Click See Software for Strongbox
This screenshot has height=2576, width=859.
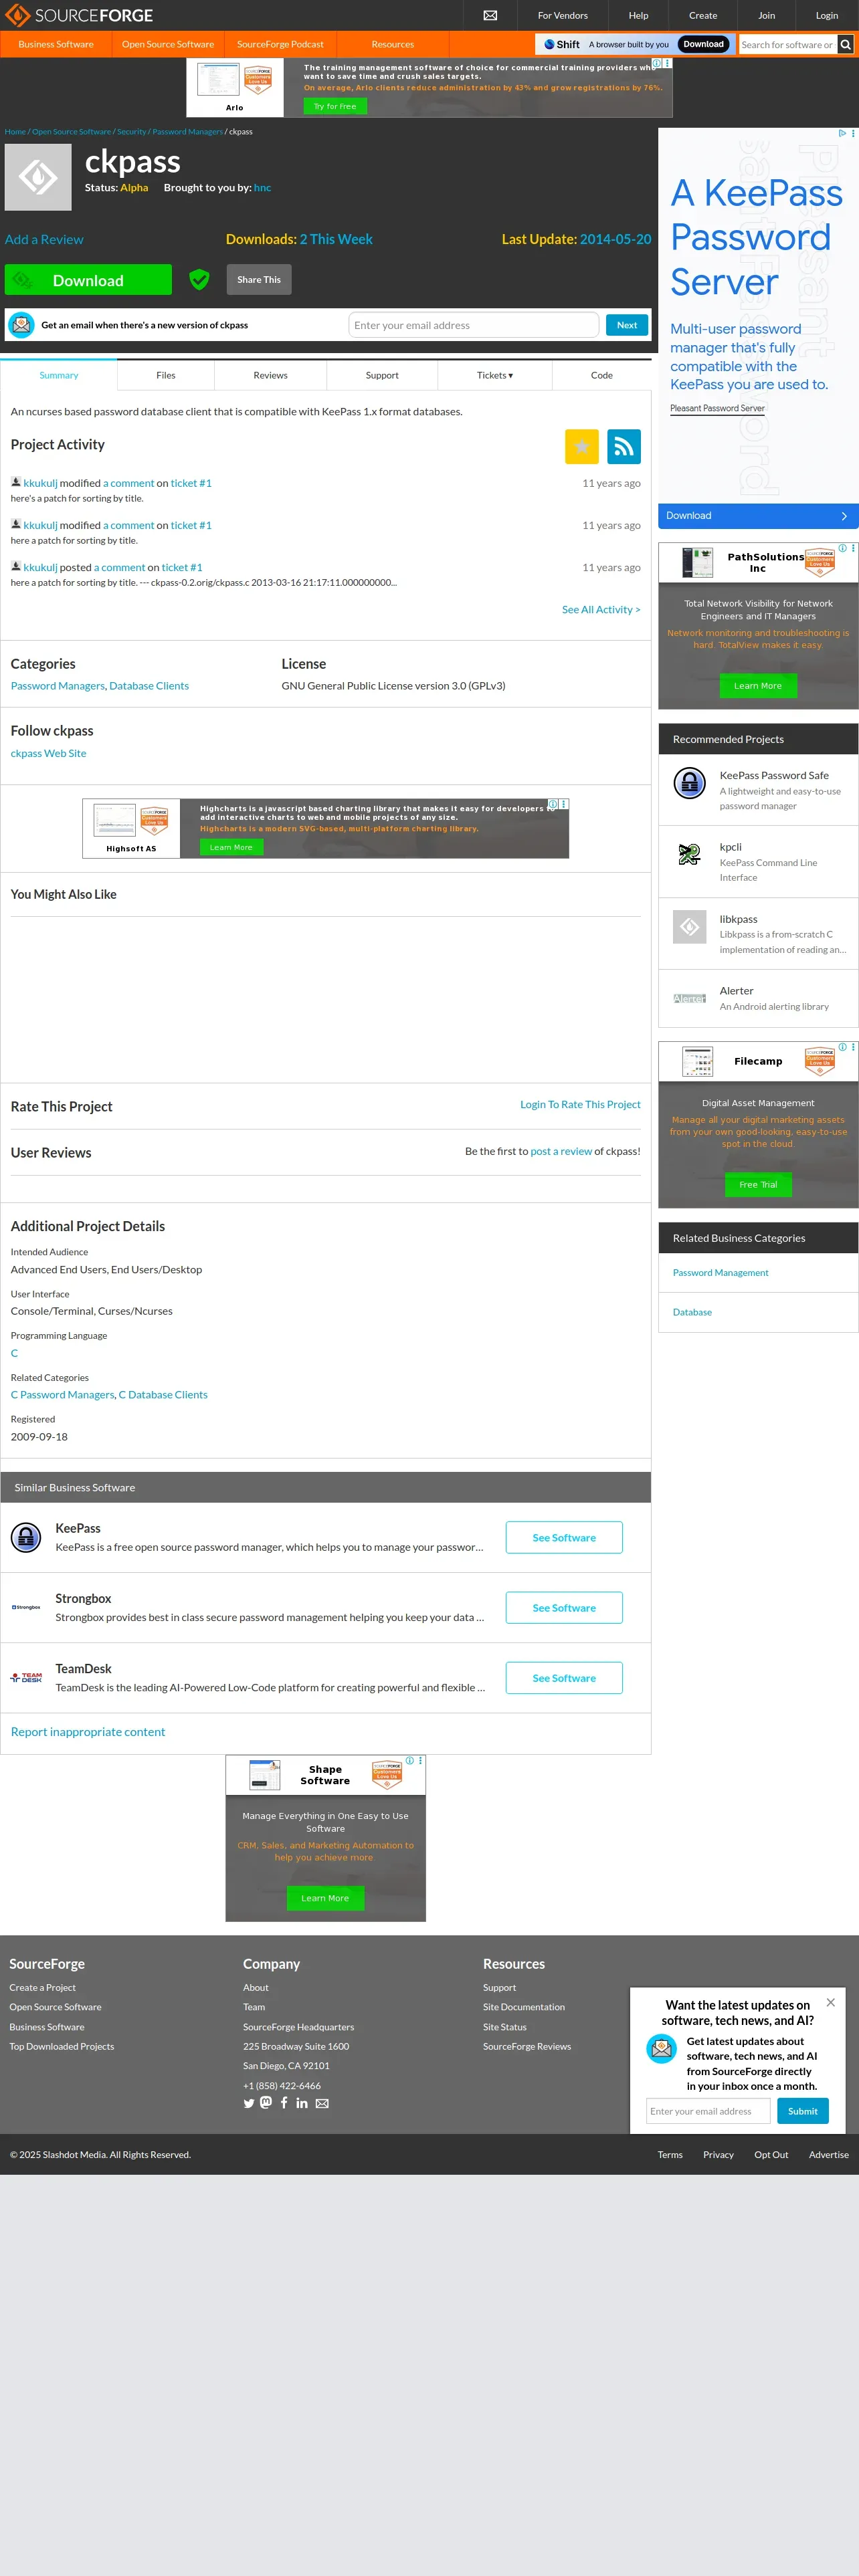(564, 1607)
